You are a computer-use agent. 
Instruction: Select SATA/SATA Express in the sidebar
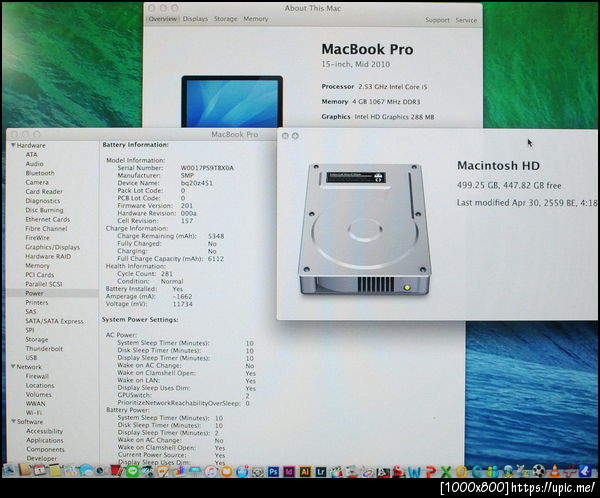pos(54,321)
